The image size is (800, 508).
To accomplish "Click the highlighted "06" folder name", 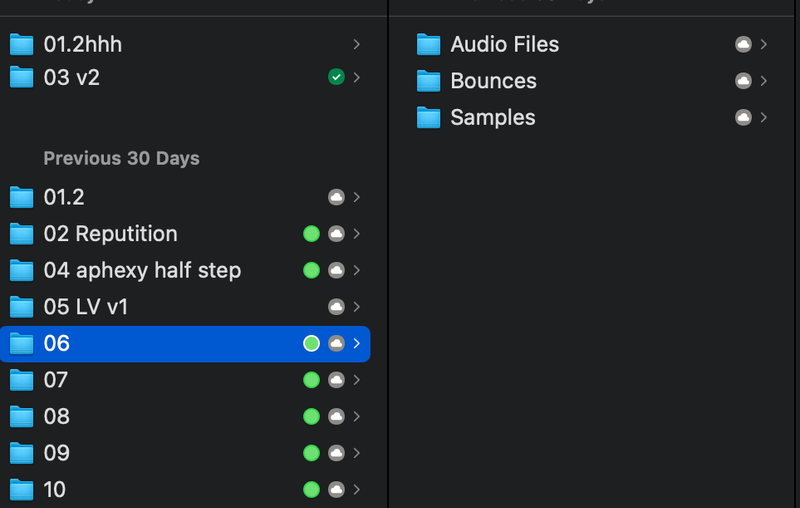I will [x=57, y=343].
